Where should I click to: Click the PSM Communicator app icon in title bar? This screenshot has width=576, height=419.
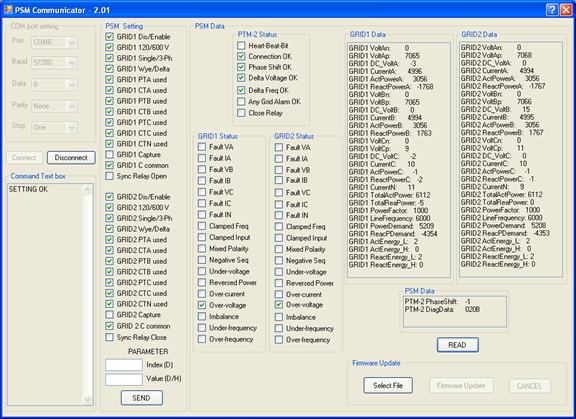coord(8,10)
